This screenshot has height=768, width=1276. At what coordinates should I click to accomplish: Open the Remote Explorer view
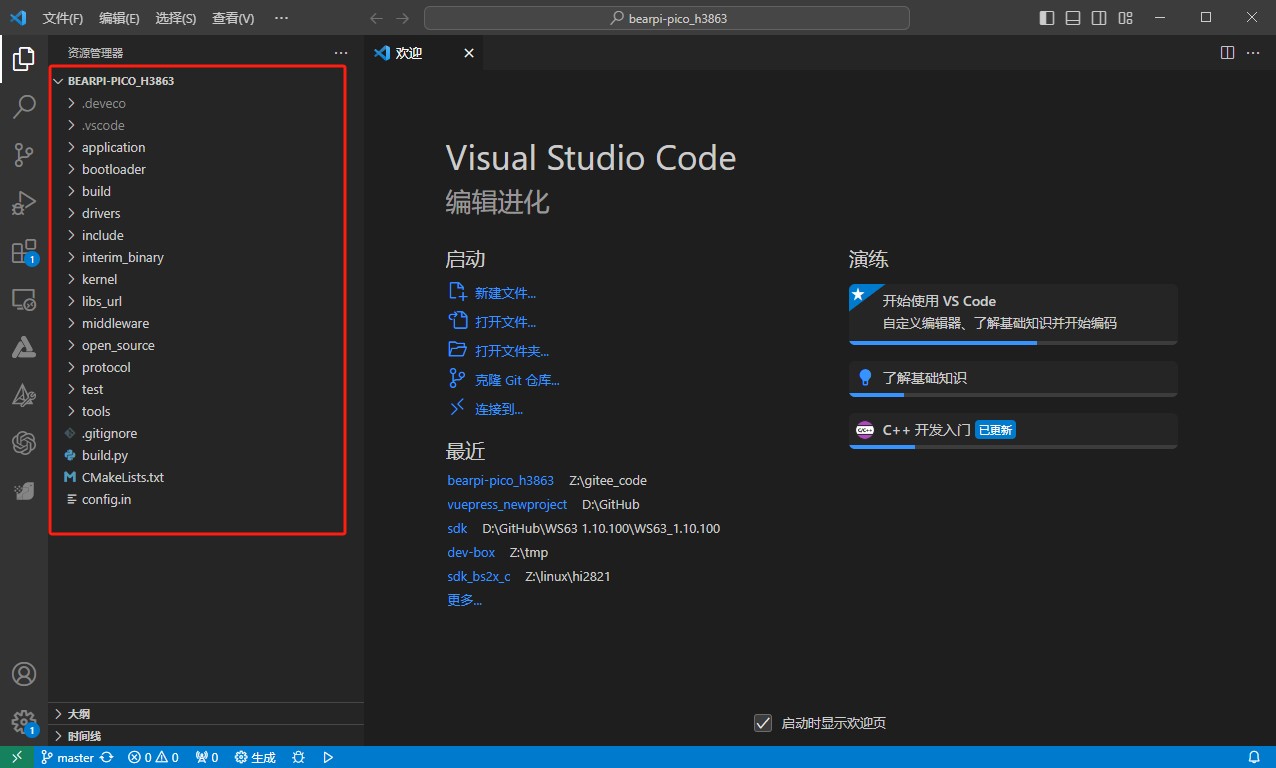[24, 299]
